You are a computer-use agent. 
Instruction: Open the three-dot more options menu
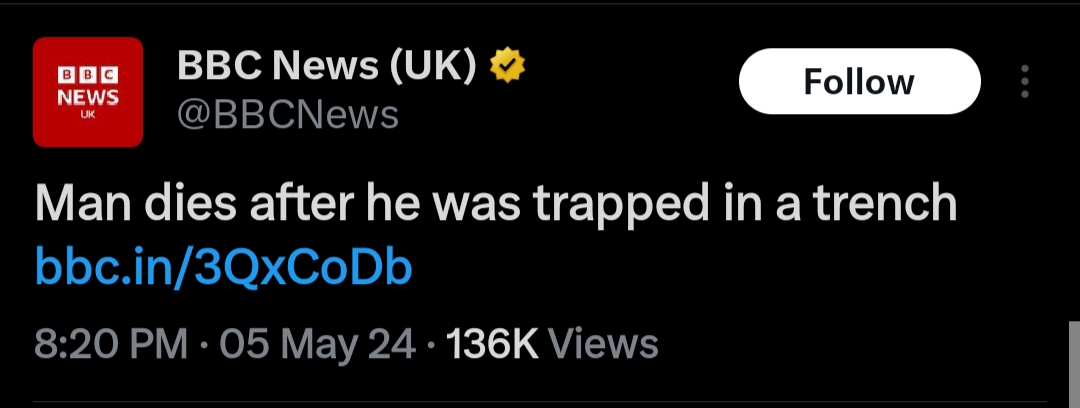point(1024,82)
